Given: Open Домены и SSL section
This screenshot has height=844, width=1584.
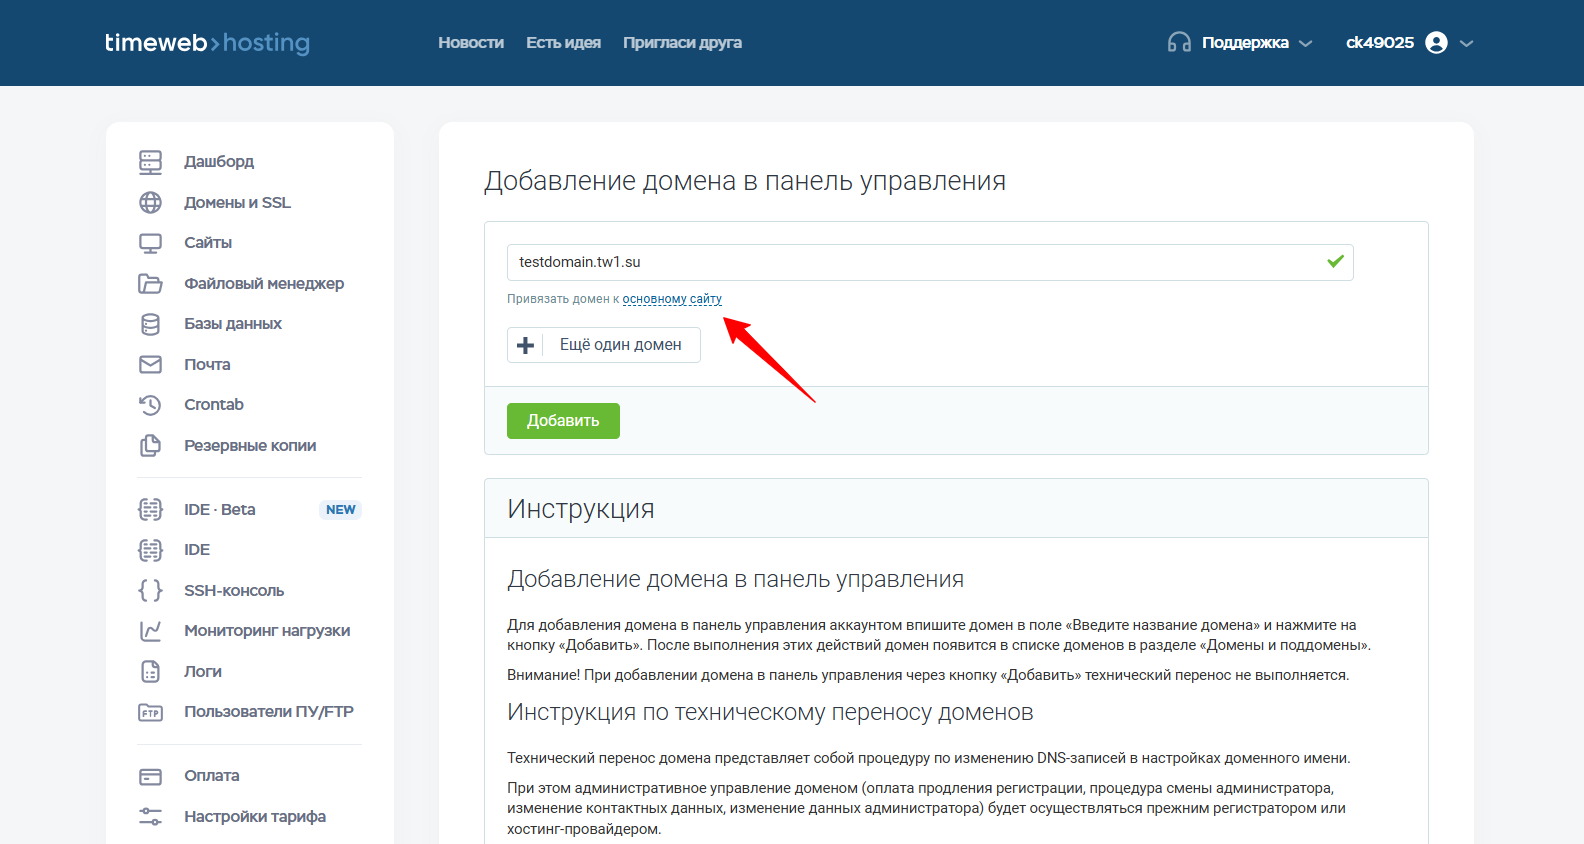Looking at the screenshot, I should (x=237, y=203).
